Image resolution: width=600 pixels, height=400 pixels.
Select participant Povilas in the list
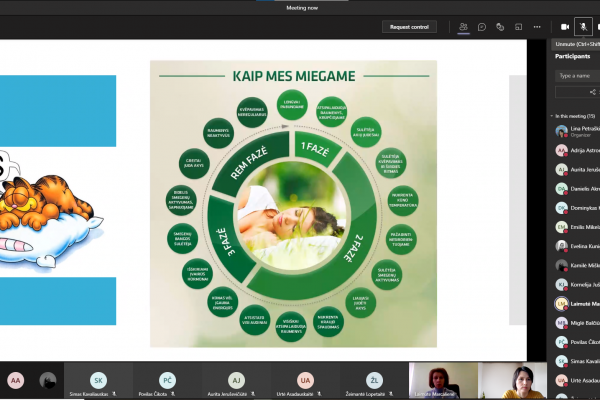(576, 342)
